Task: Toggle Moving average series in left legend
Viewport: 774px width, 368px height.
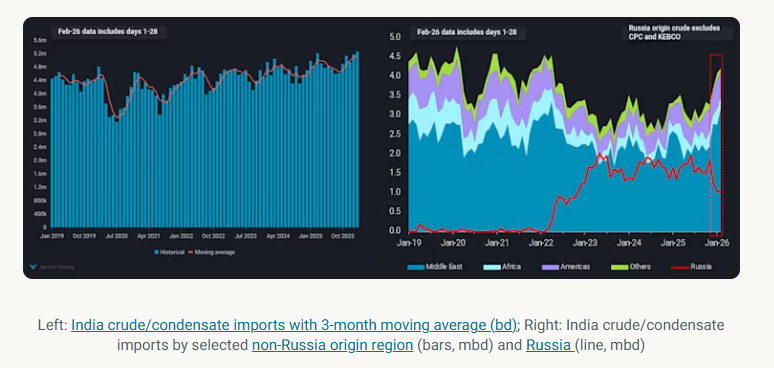Action: point(212,252)
